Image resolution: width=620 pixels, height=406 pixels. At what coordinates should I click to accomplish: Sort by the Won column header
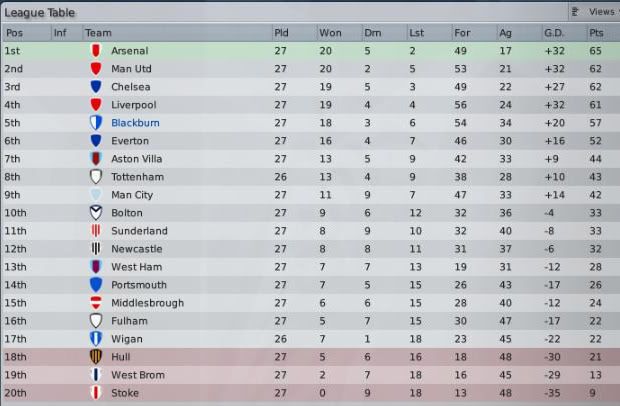coord(329,33)
